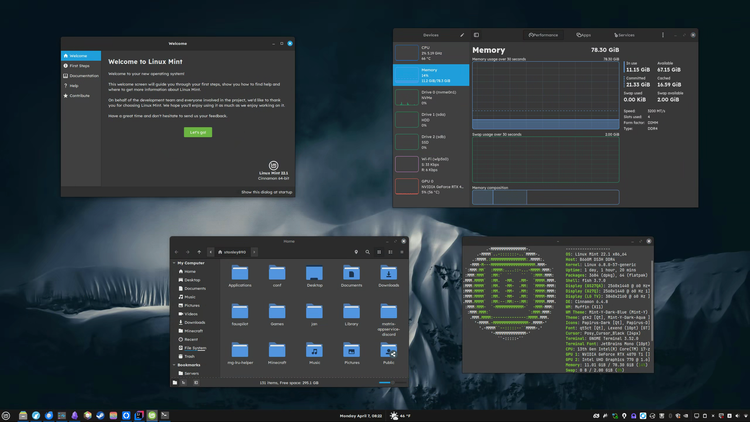
Task: Launch Steam from the taskbar
Action: tap(100, 416)
